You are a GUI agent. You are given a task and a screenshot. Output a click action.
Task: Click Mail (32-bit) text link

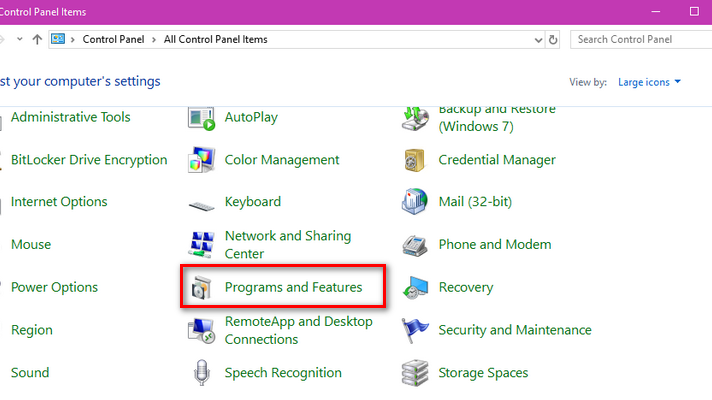click(475, 202)
